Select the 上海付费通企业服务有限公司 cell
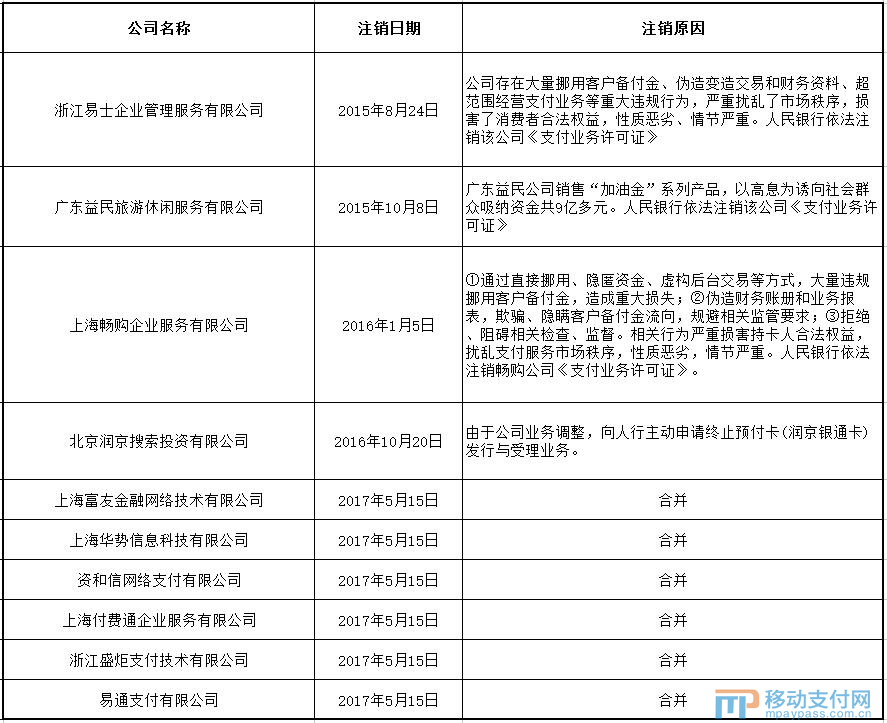Viewport: 887px width, 723px height. [159, 620]
